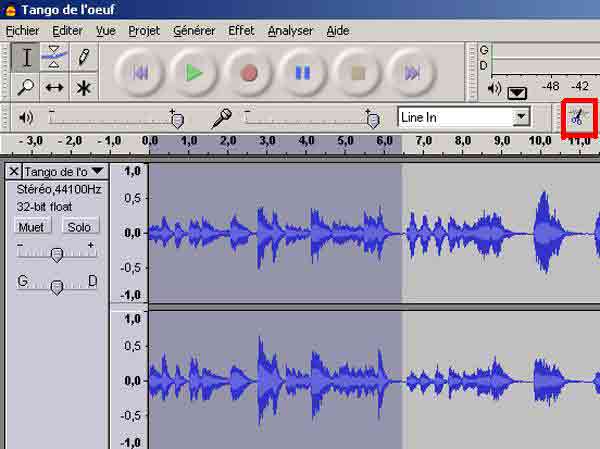Open the Projet menu
Screen dimensions: 600x449
tap(144, 31)
